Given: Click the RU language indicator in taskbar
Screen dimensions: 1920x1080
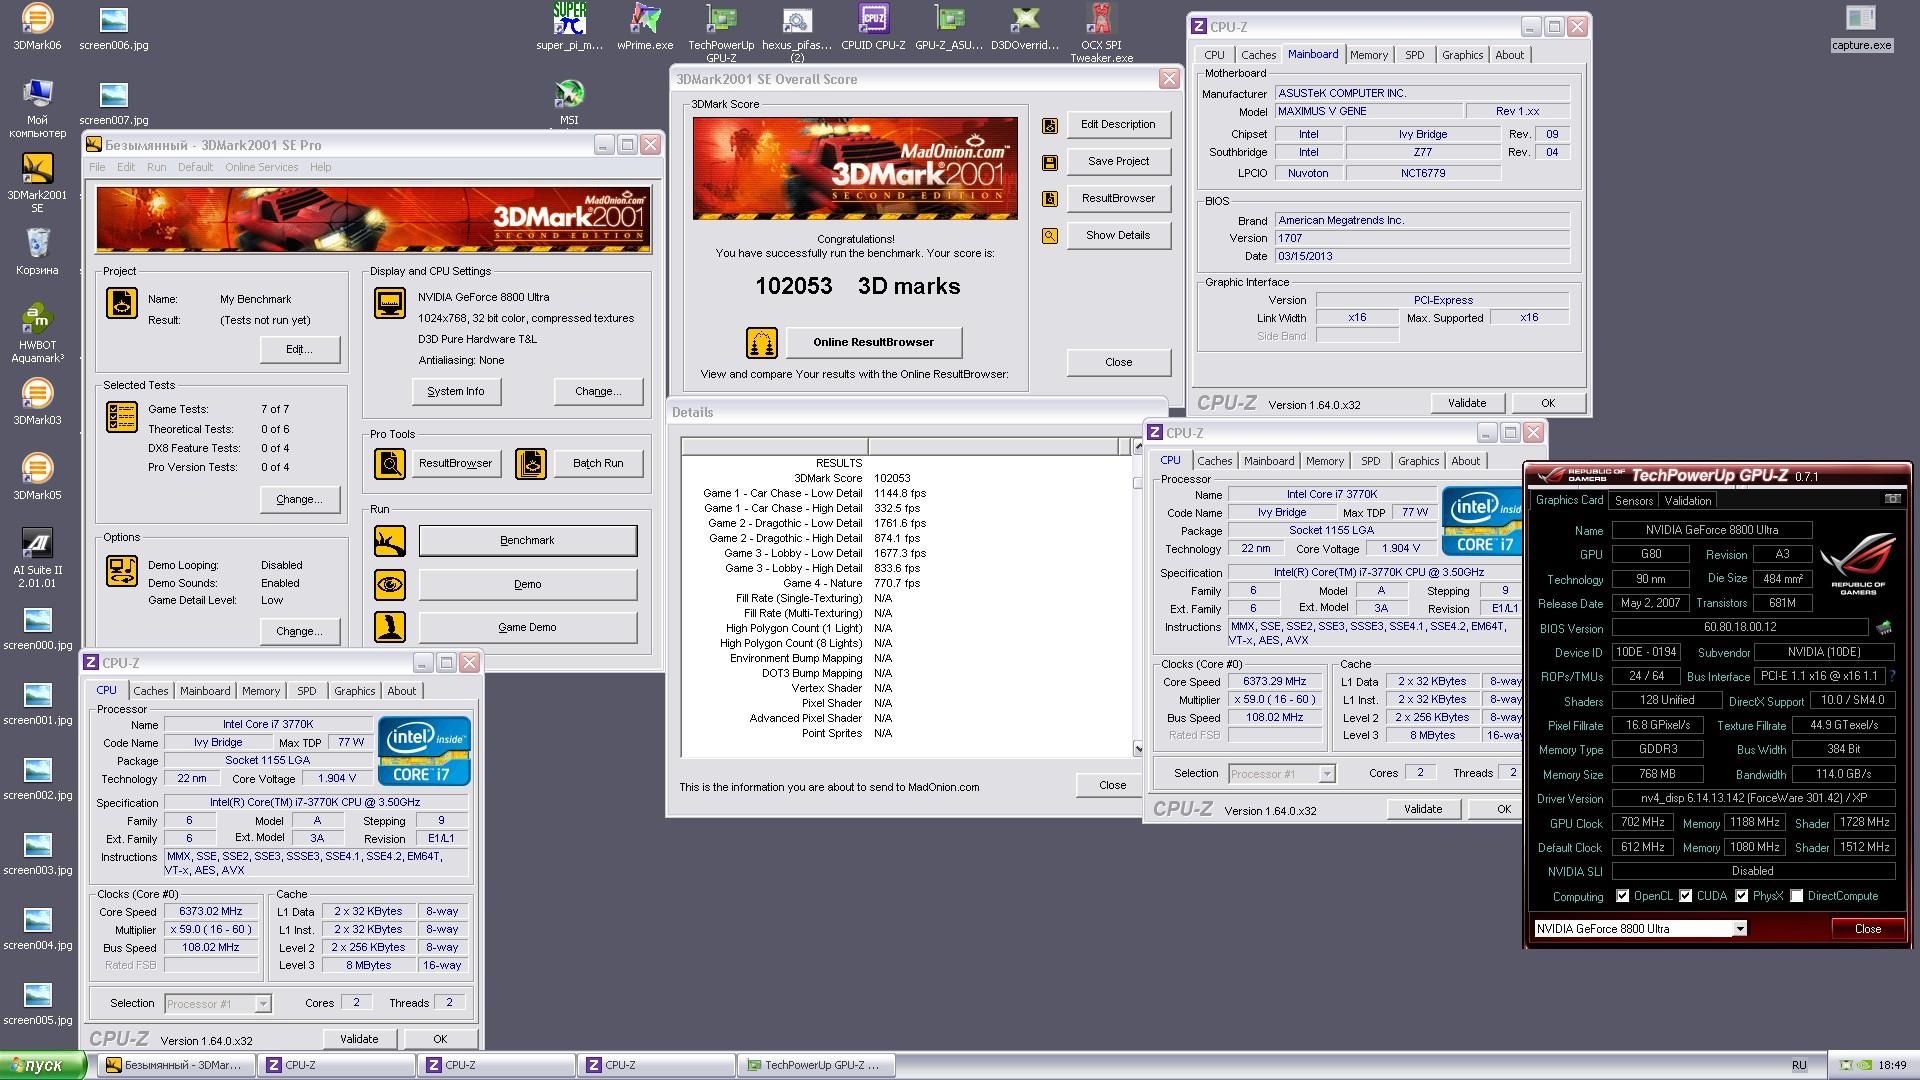Looking at the screenshot, I should point(1799,1066).
